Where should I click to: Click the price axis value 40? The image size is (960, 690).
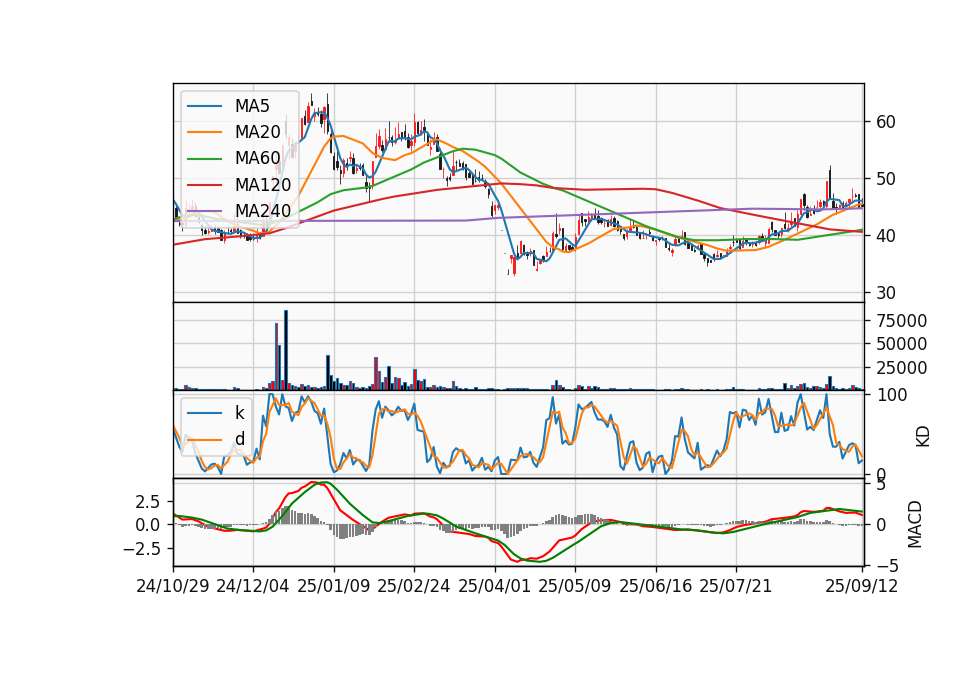[x=886, y=236]
